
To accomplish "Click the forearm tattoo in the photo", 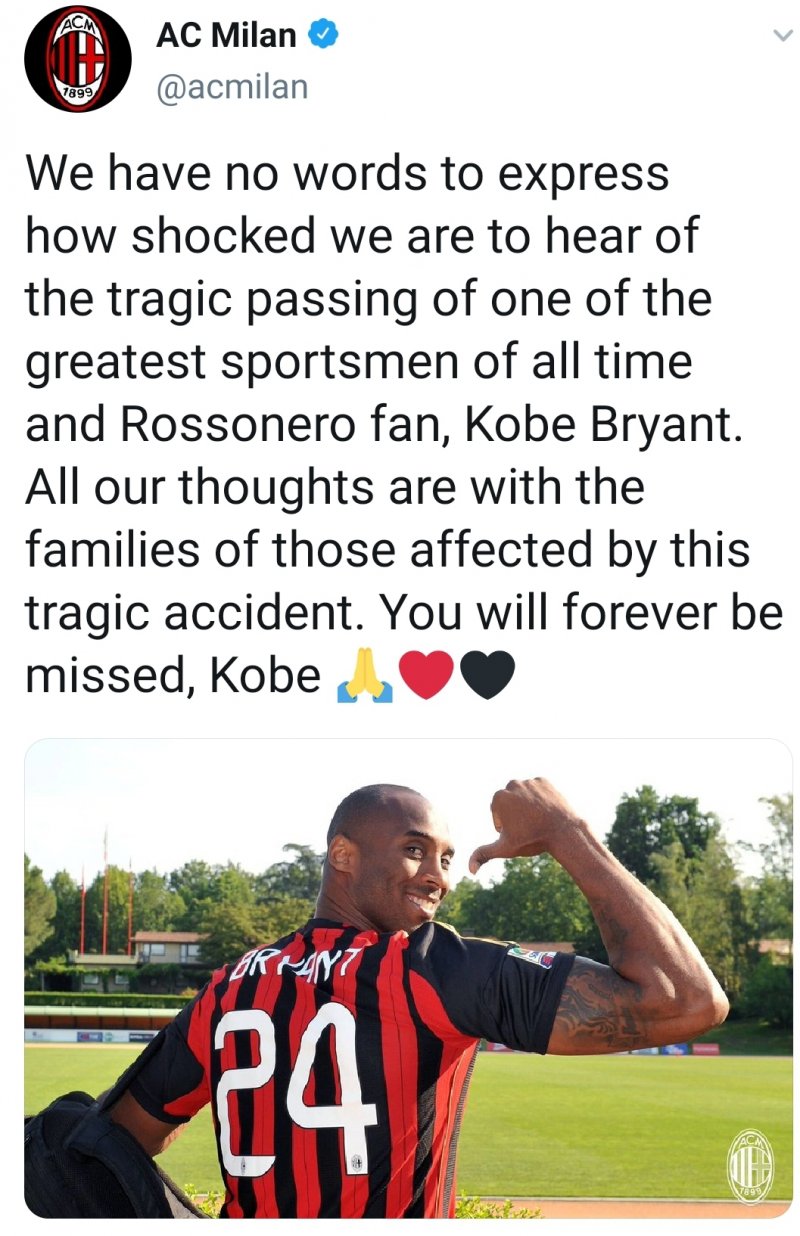I will (600, 1005).
